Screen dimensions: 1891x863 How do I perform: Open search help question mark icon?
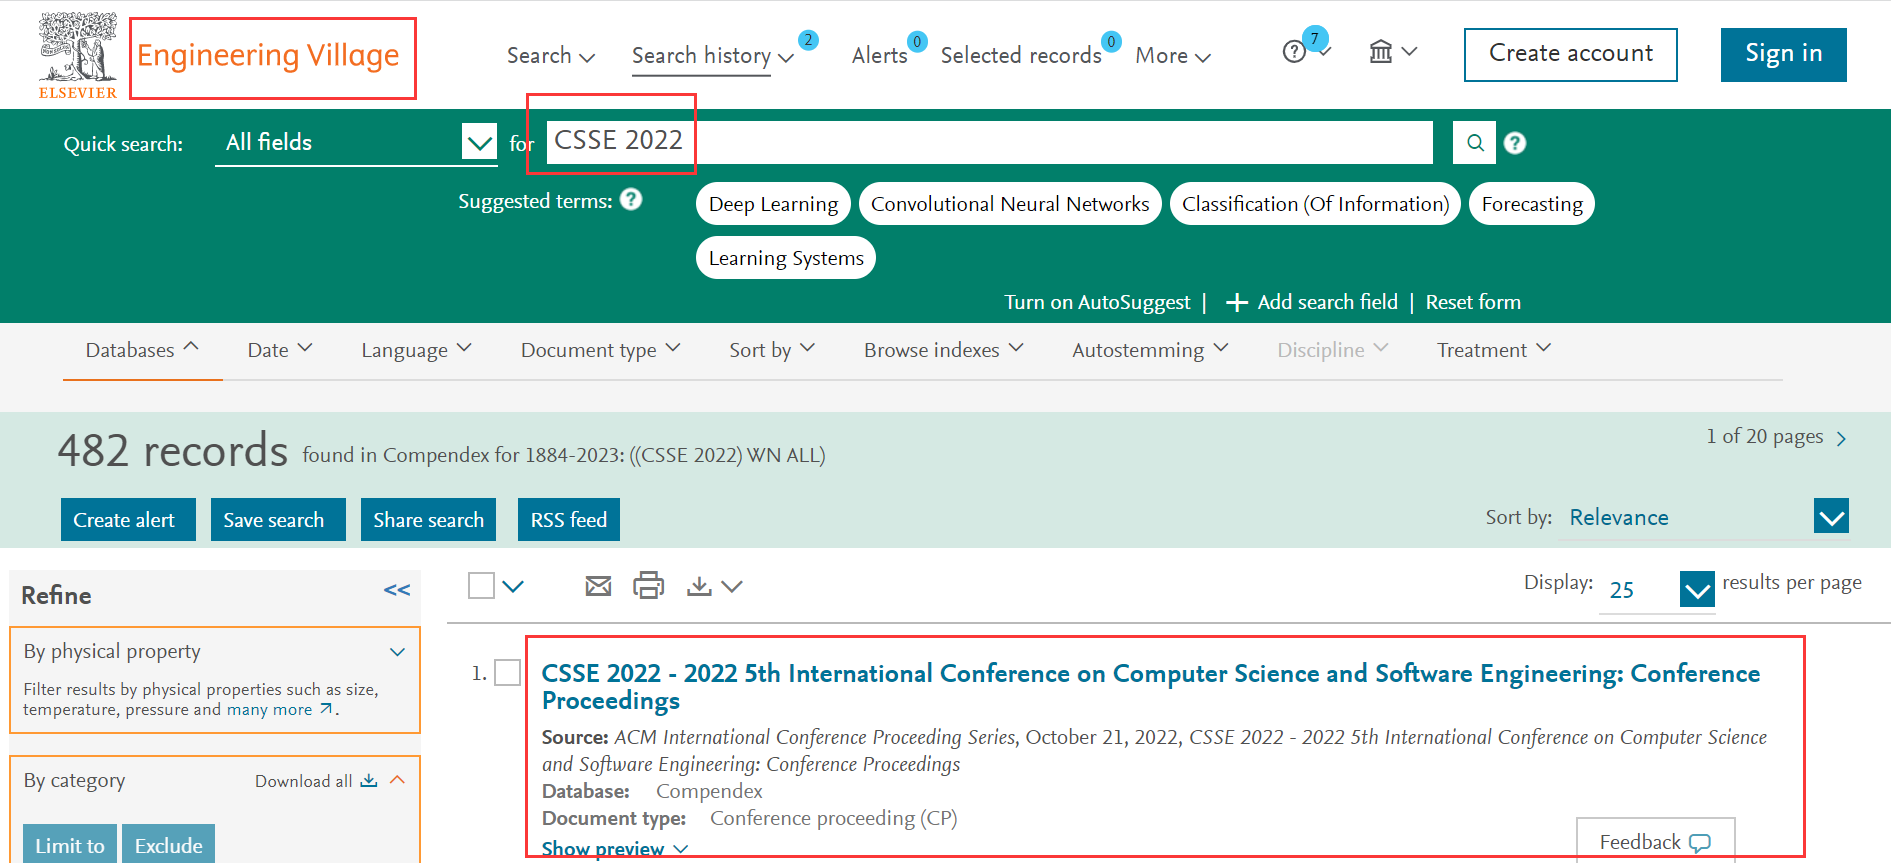[1515, 143]
